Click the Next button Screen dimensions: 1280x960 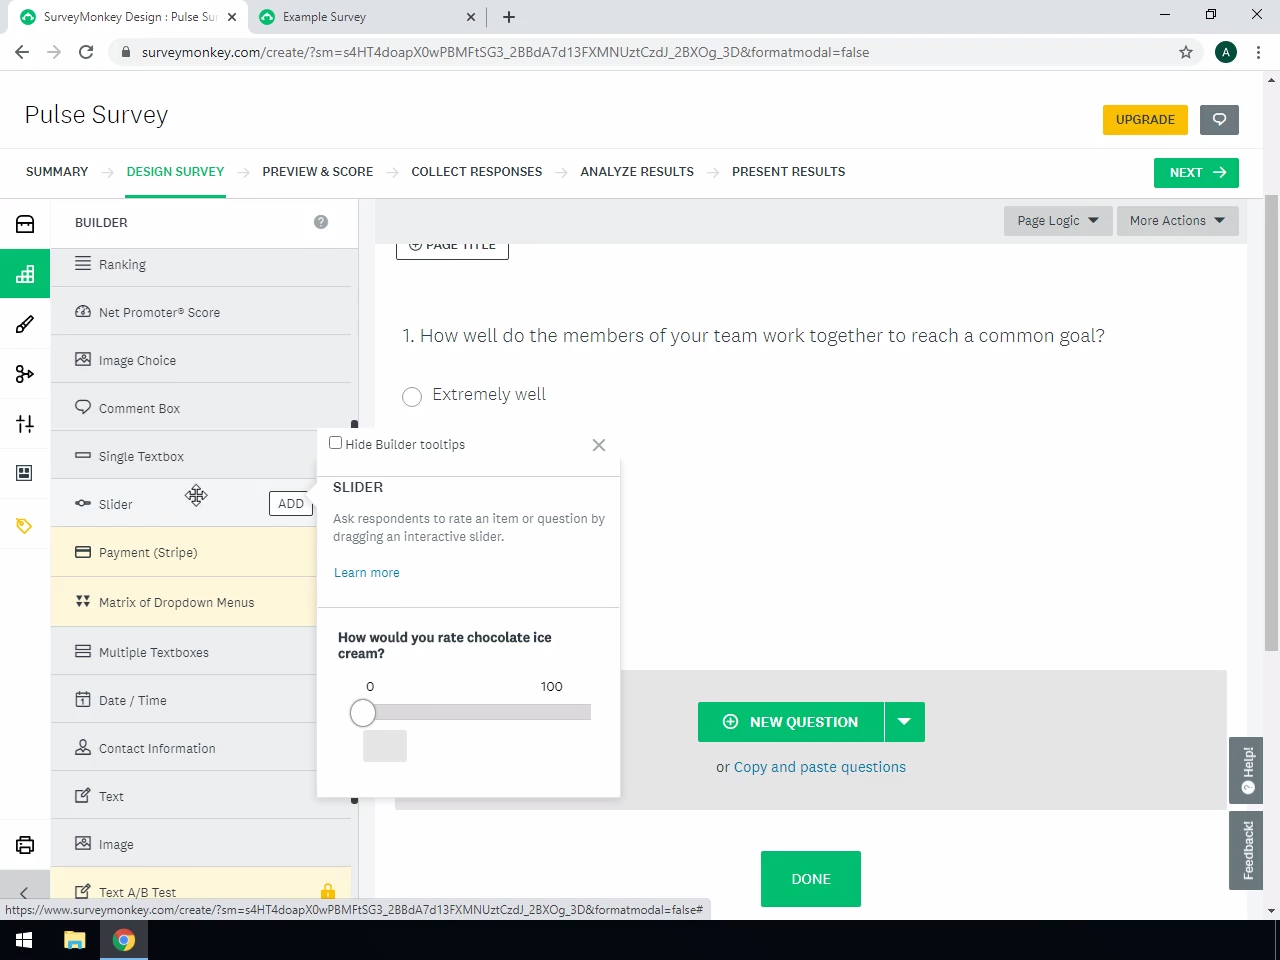coord(1196,173)
